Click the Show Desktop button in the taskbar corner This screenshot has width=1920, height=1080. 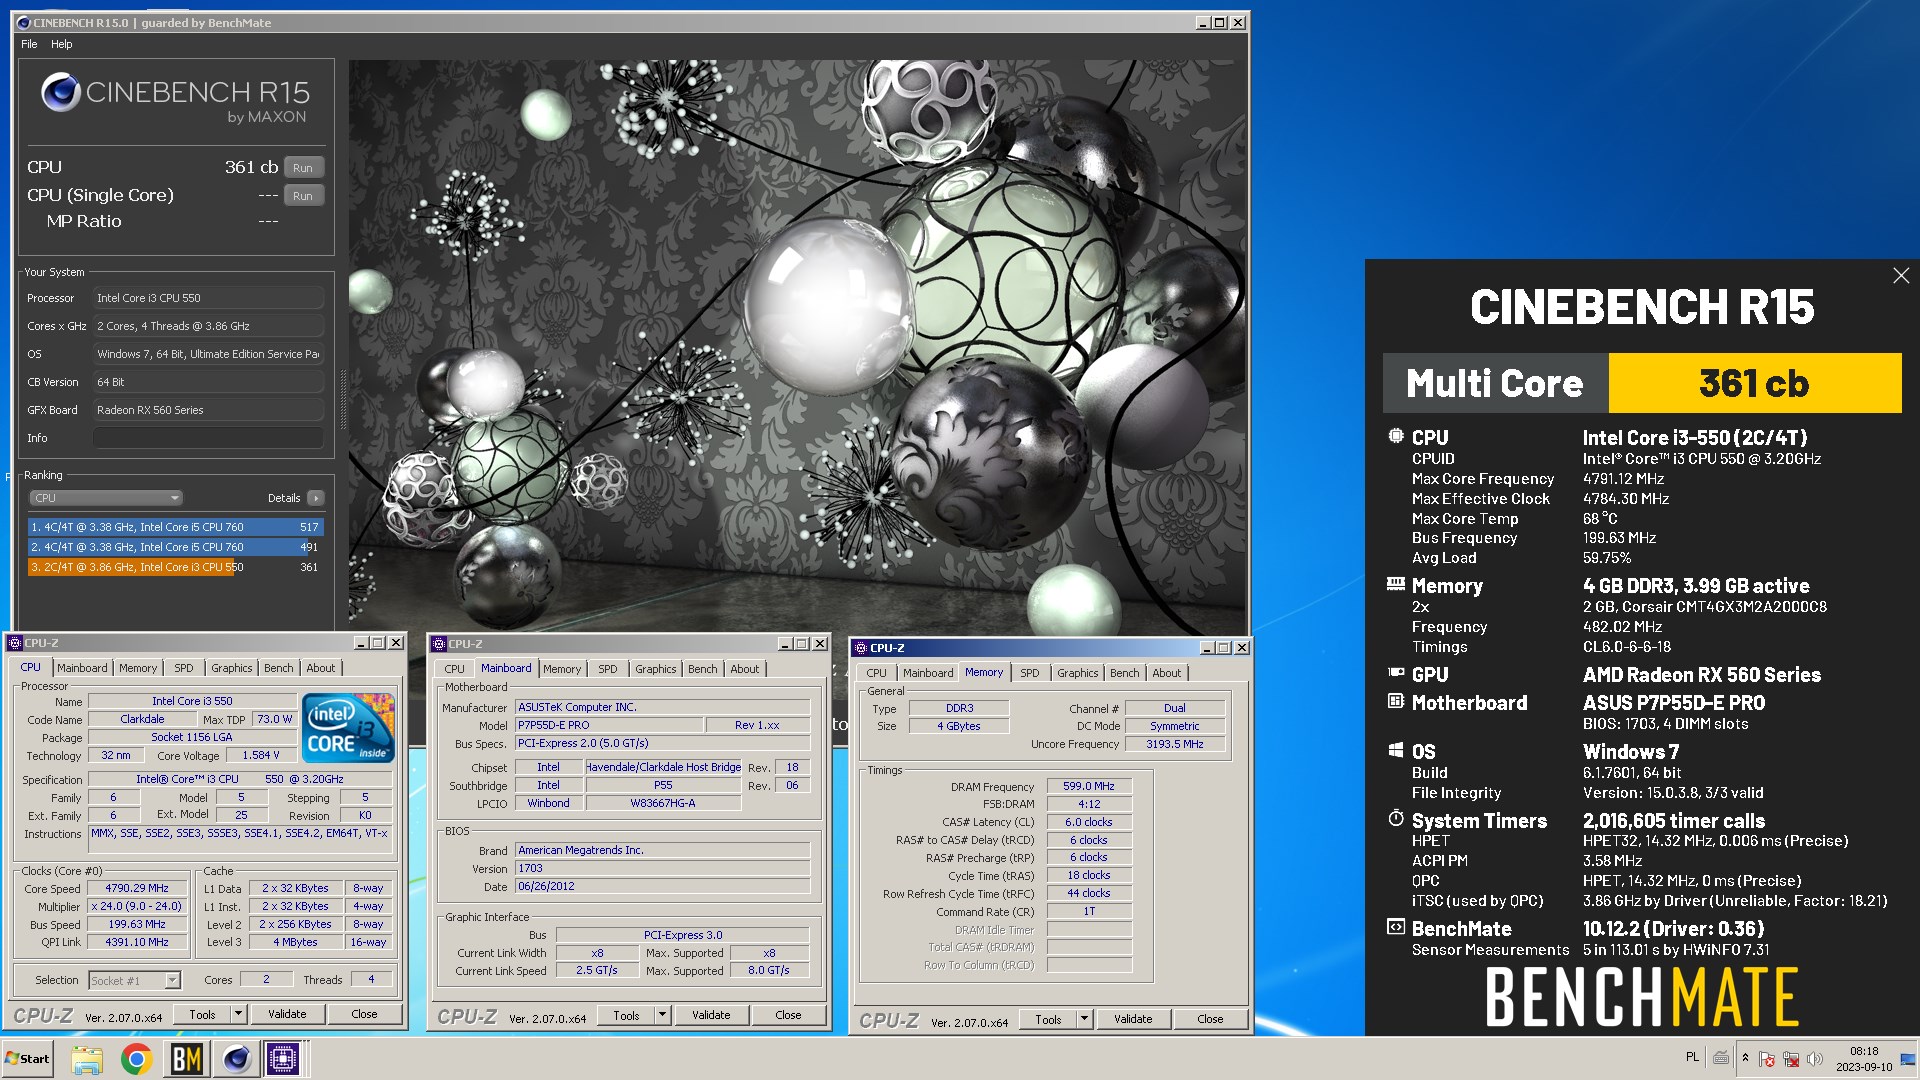coord(1908,1059)
